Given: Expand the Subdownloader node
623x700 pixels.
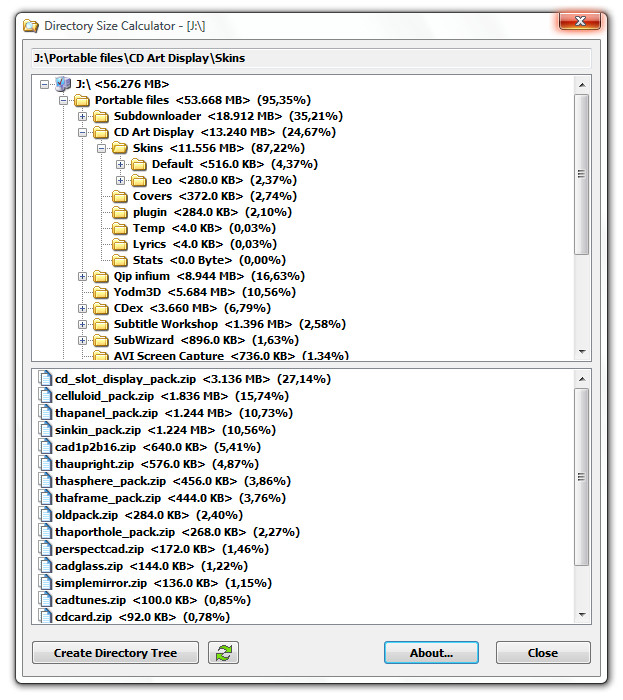Looking at the screenshot, I should tap(82, 117).
